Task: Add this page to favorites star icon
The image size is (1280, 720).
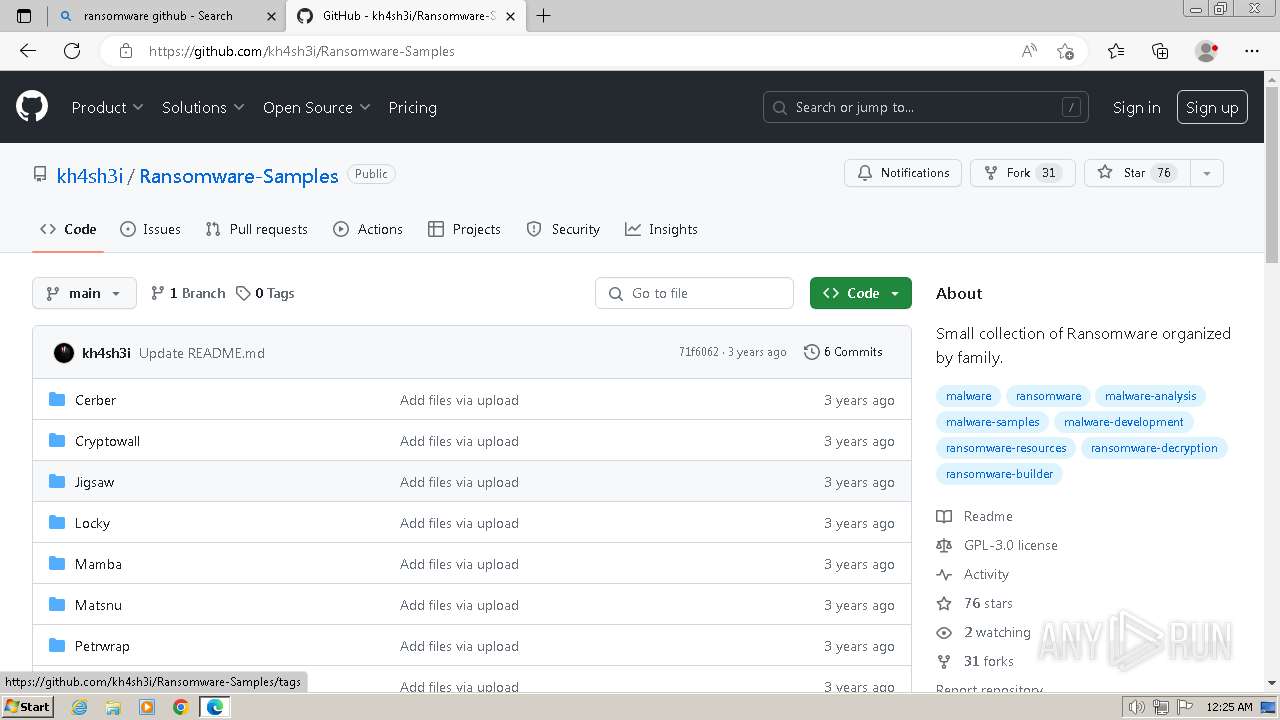Action: [x=1065, y=51]
